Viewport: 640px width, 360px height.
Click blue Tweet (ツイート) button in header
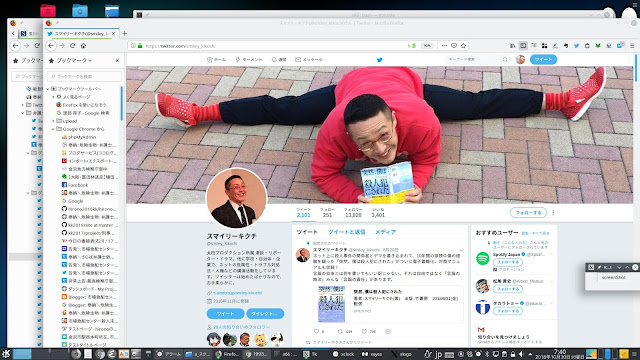point(543,60)
